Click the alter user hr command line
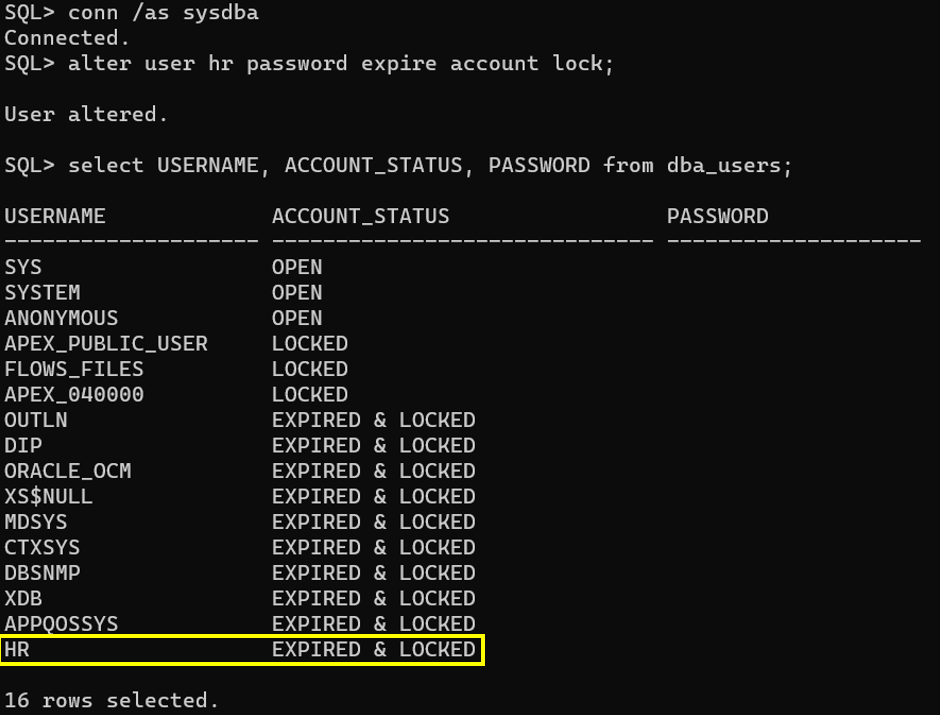The width and height of the screenshot is (940, 715). [x=309, y=64]
